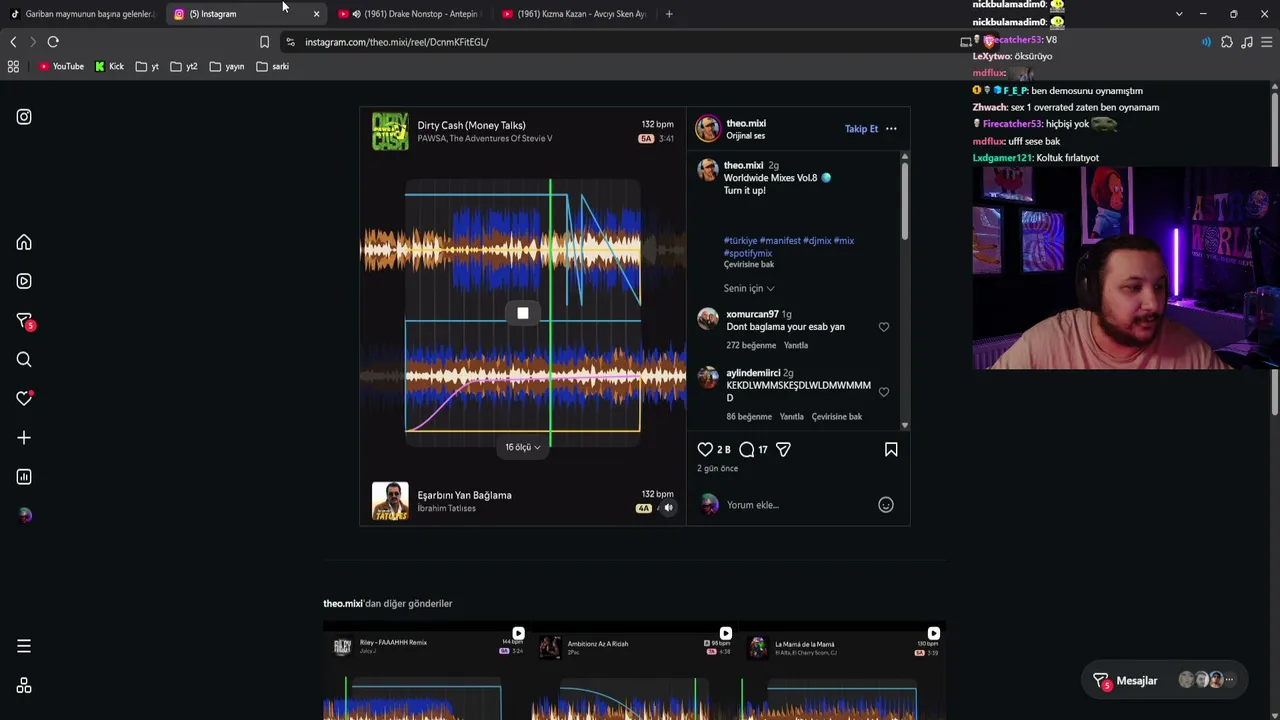Open the yt bookmarks folder

(x=147, y=67)
